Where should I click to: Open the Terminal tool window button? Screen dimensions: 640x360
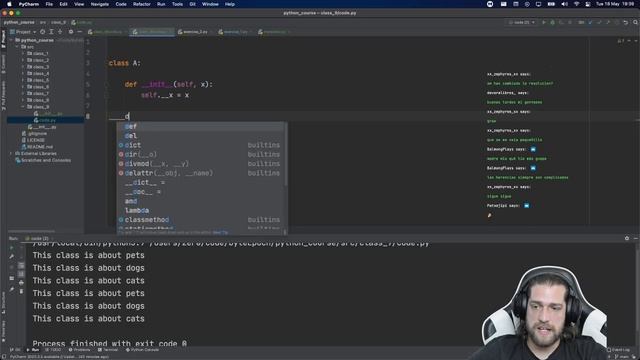point(108,350)
